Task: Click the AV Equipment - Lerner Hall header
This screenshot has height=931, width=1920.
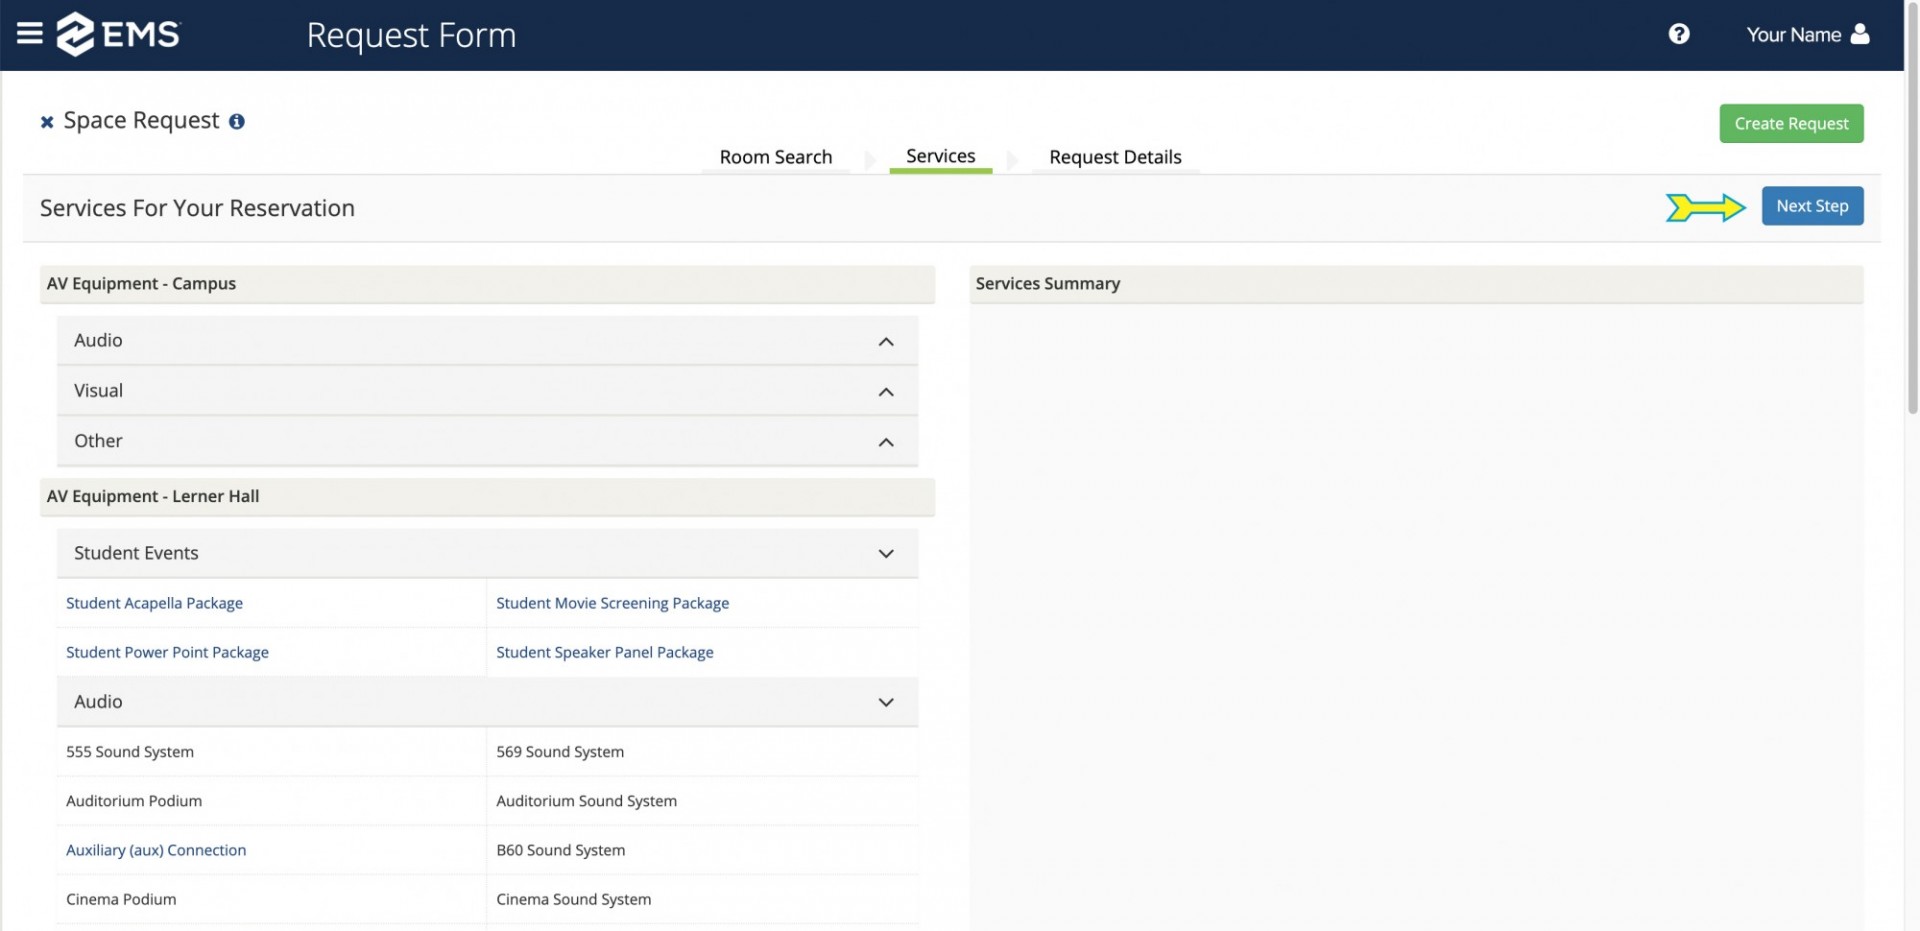Action: [487, 497]
